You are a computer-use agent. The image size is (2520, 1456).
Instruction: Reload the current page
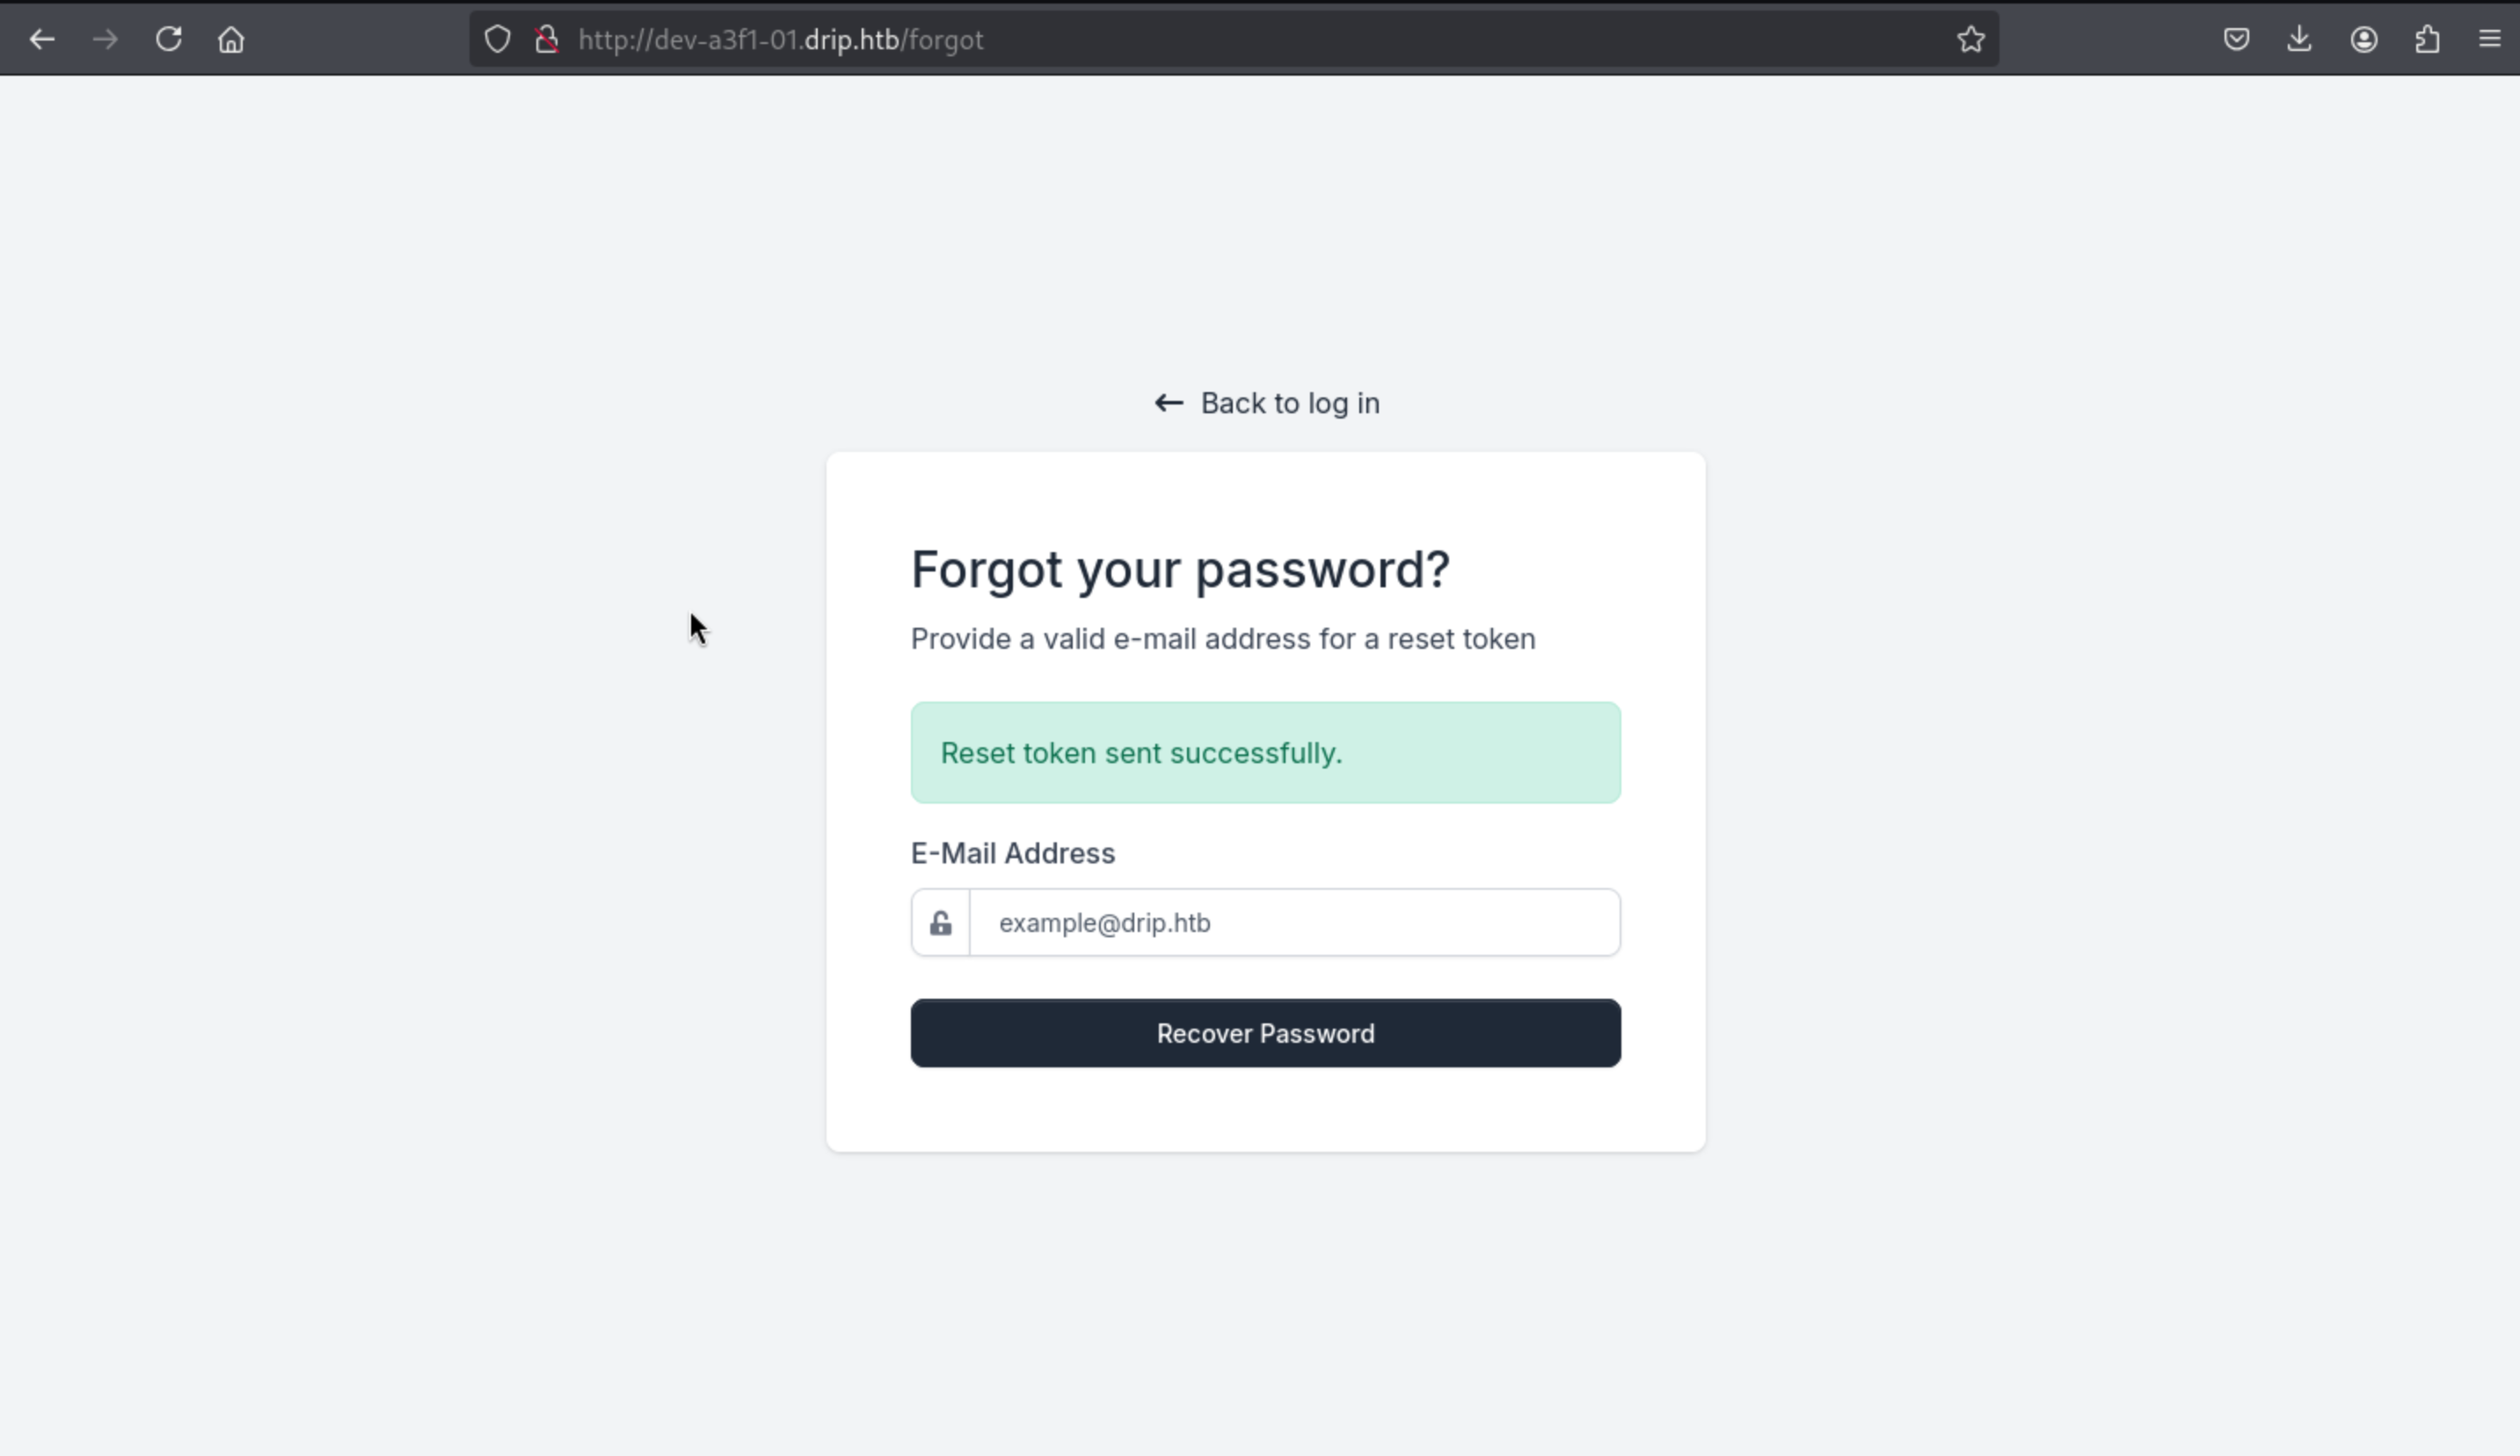pos(169,40)
